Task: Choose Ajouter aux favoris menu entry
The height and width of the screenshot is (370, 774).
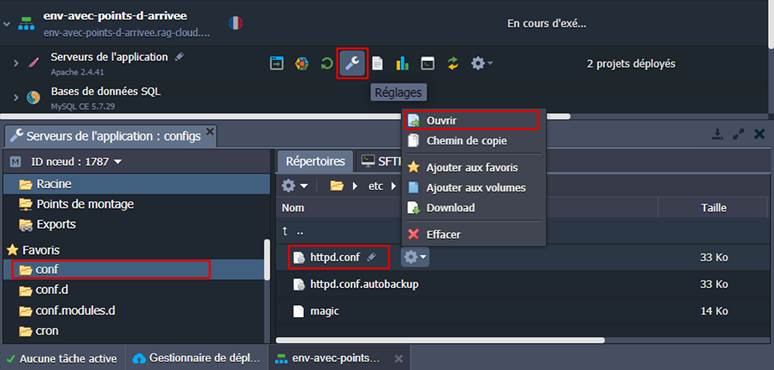Action: coord(474,168)
